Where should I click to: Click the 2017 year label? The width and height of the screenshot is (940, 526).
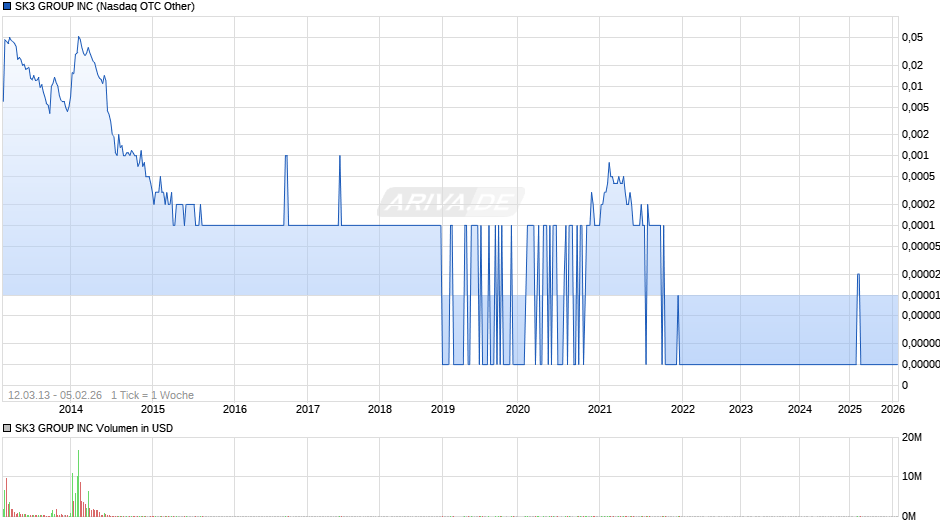308,409
